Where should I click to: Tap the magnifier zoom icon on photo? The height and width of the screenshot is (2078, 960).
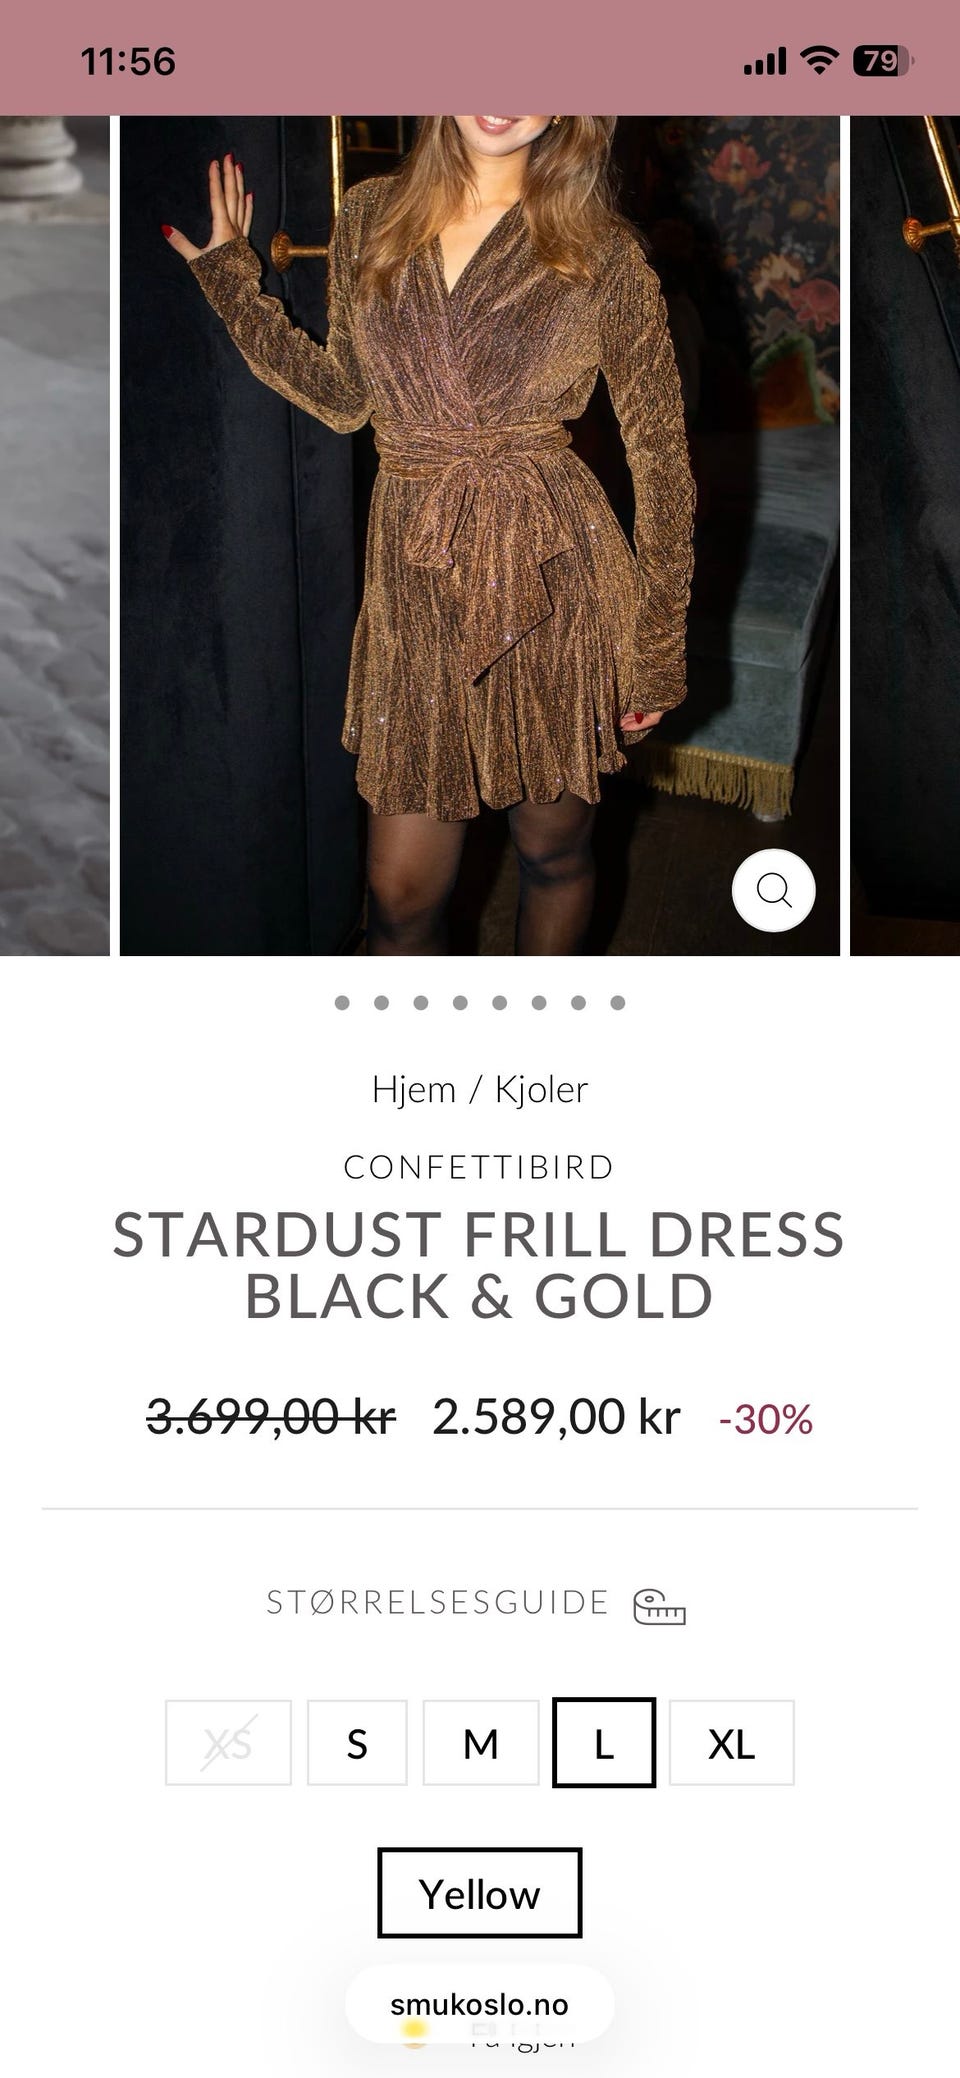coord(773,890)
